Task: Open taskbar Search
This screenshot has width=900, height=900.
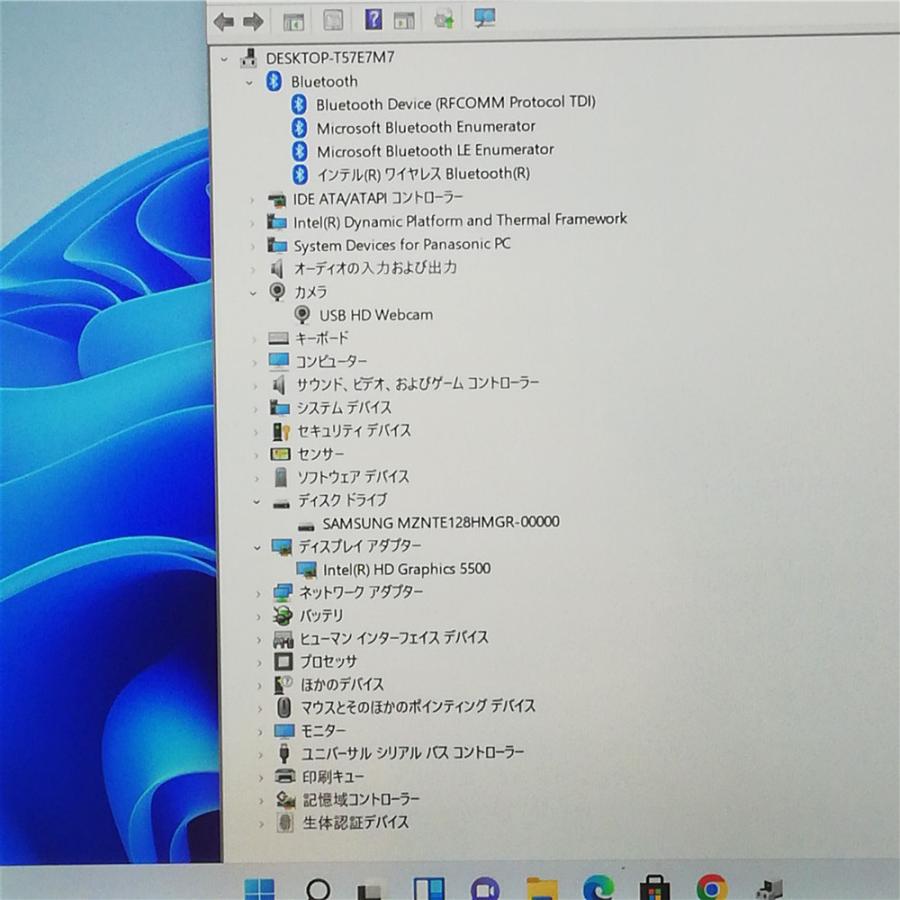Action: pyautogui.click(x=318, y=889)
